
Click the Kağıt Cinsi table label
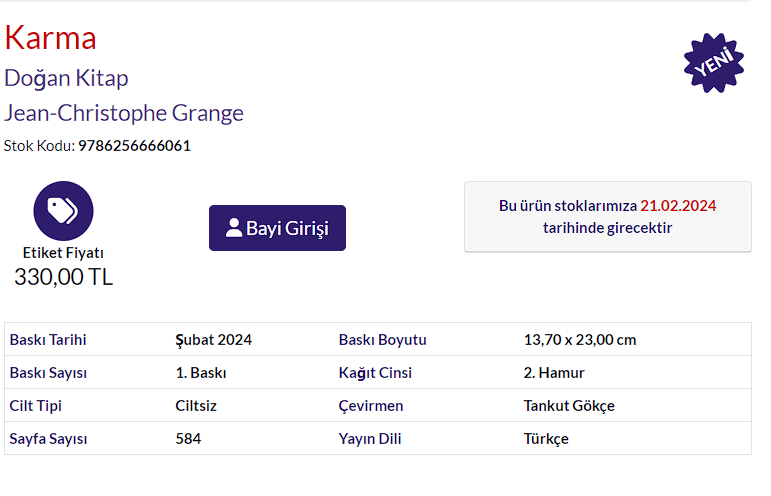tap(375, 373)
